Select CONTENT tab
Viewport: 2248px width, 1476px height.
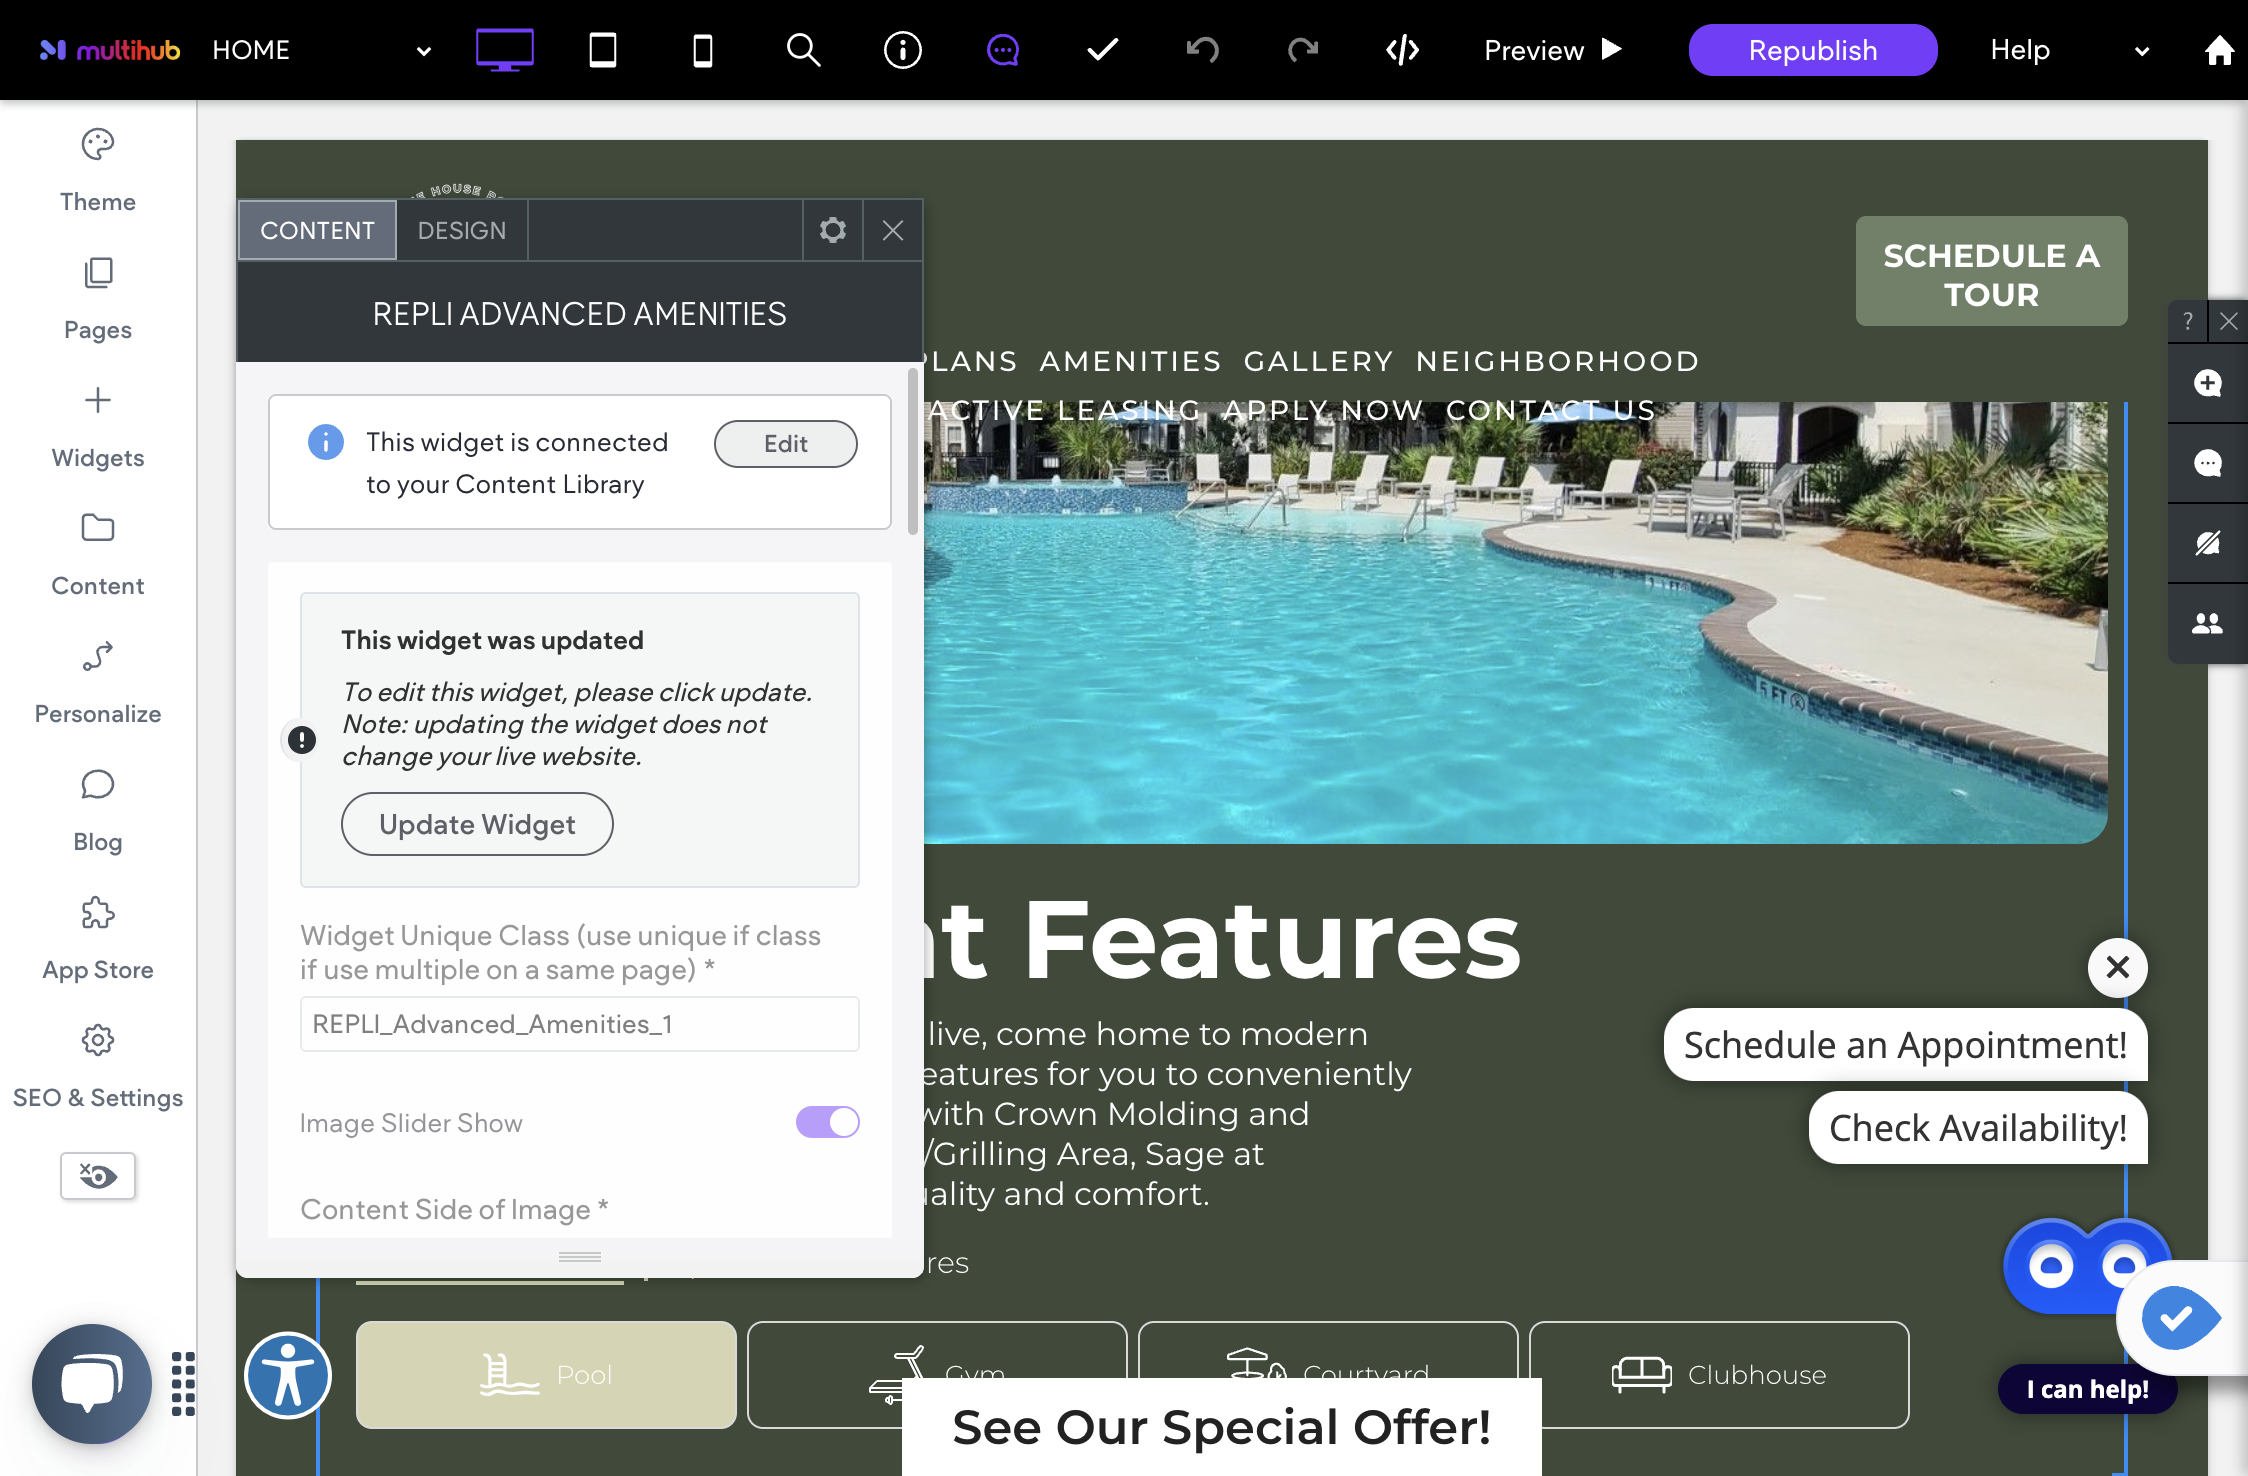tap(317, 231)
